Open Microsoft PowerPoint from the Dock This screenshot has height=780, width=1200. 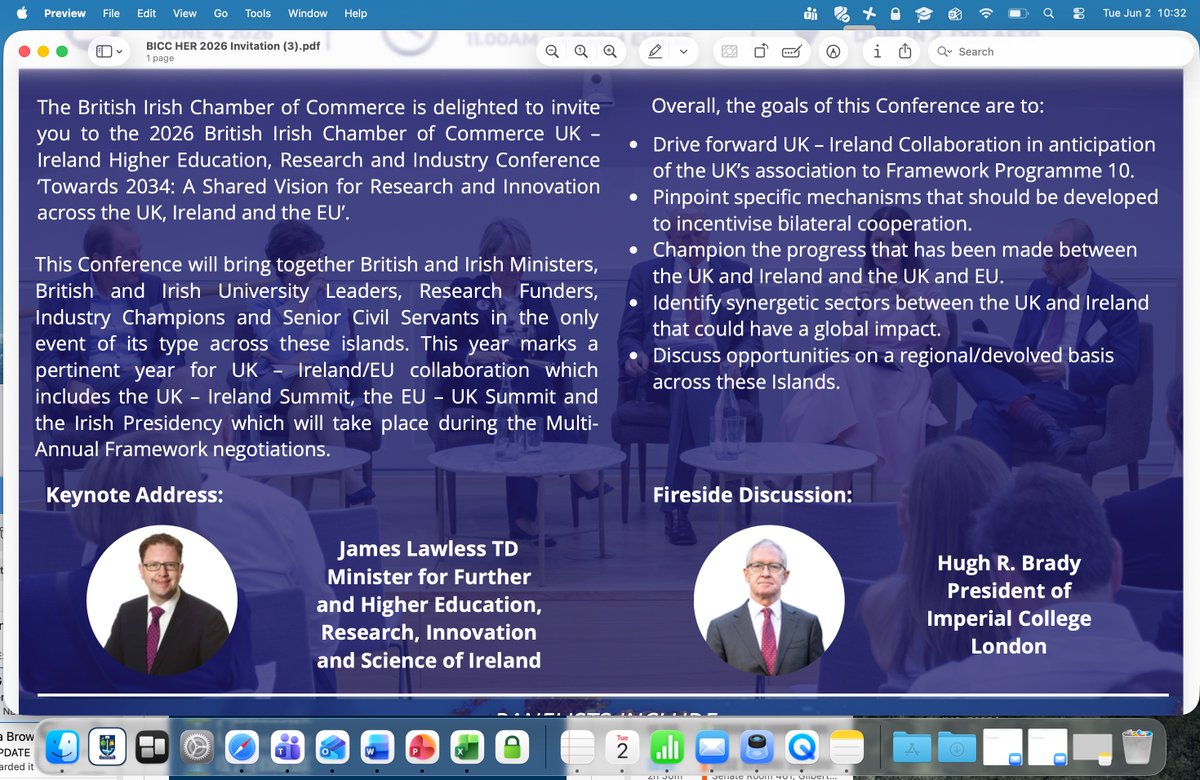pyautogui.click(x=422, y=747)
